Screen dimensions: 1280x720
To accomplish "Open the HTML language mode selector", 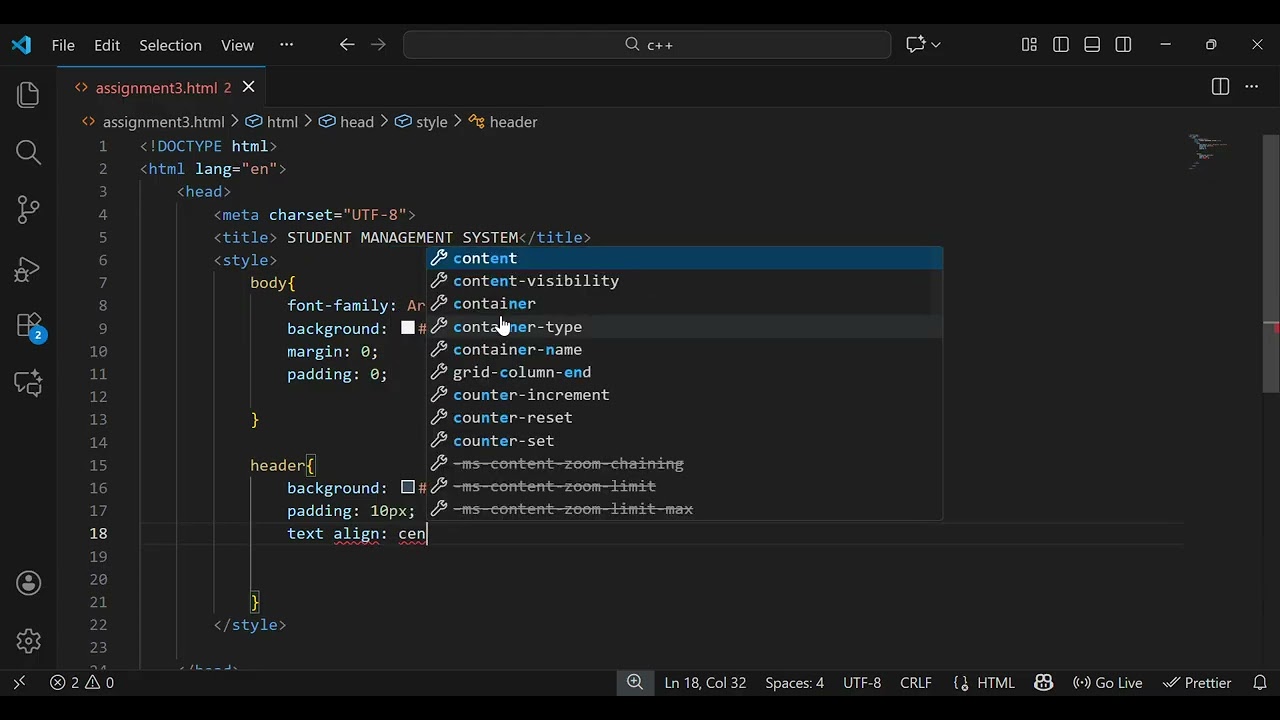I will [x=985, y=683].
